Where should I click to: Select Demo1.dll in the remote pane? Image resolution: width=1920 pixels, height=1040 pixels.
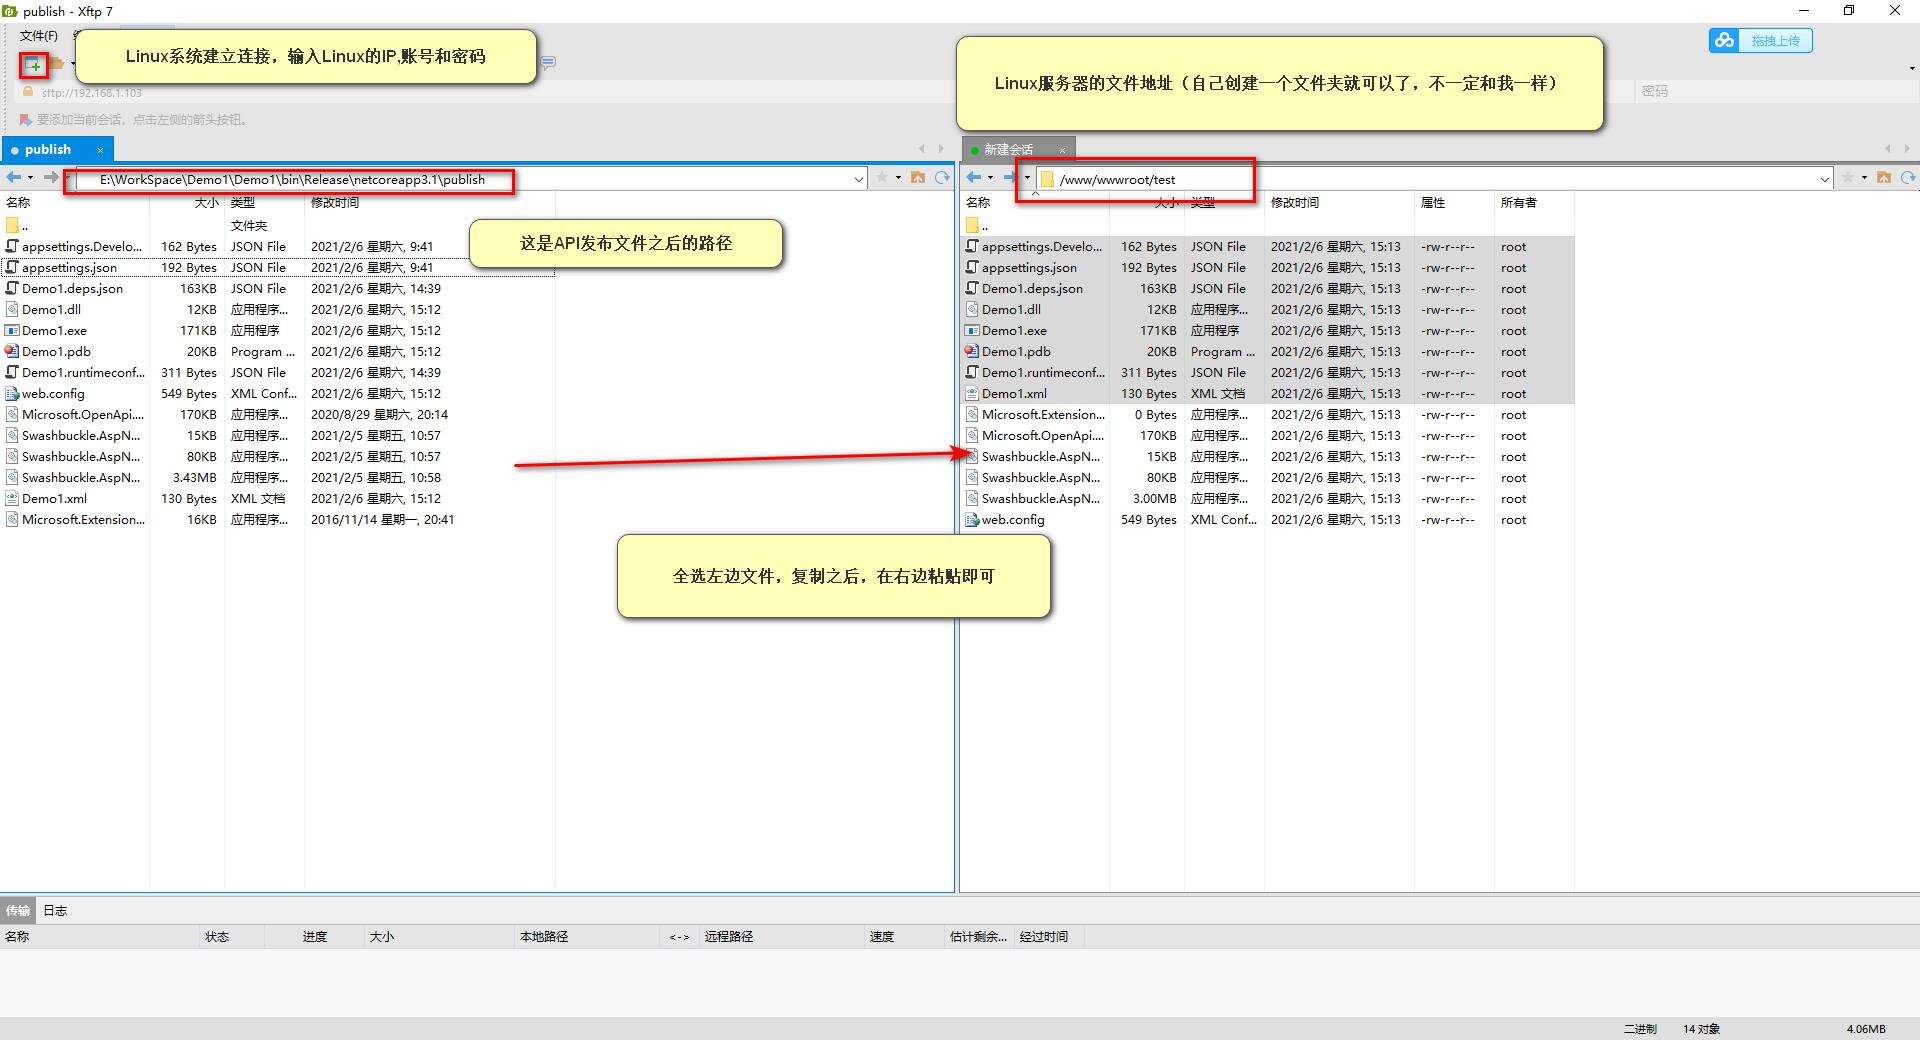coord(1011,310)
